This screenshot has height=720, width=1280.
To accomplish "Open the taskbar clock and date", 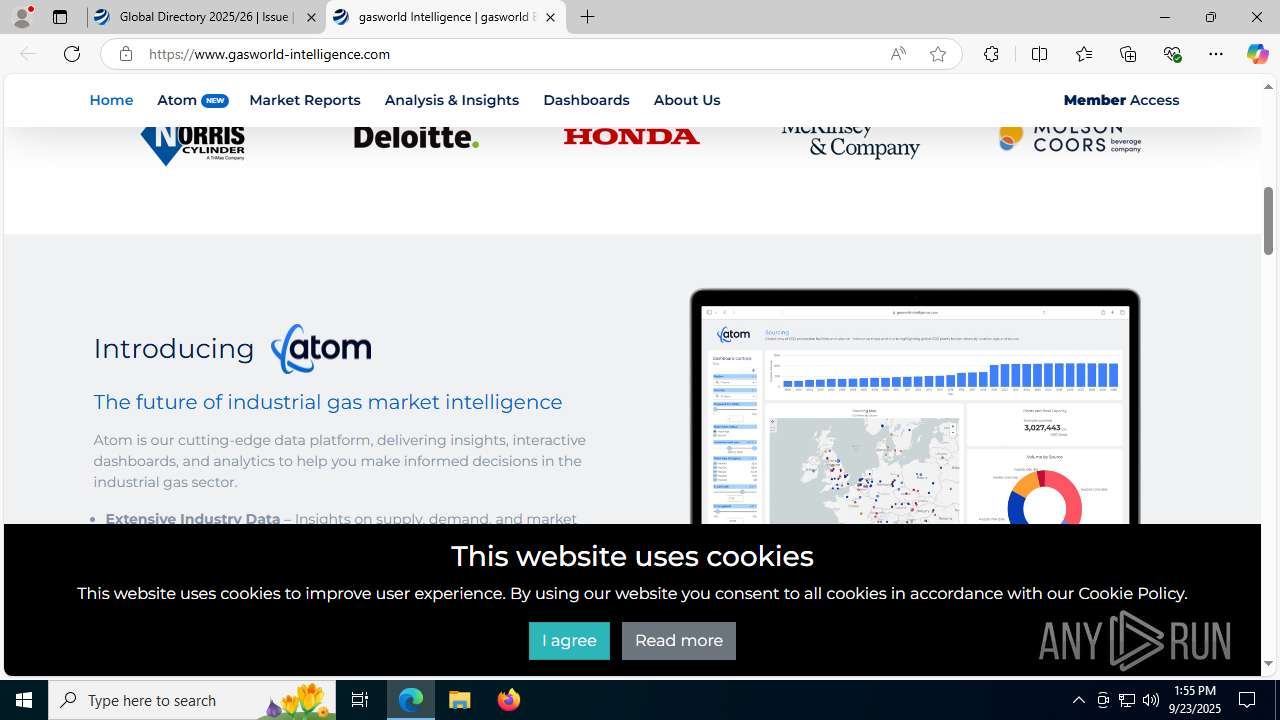I will pyautogui.click(x=1193, y=700).
